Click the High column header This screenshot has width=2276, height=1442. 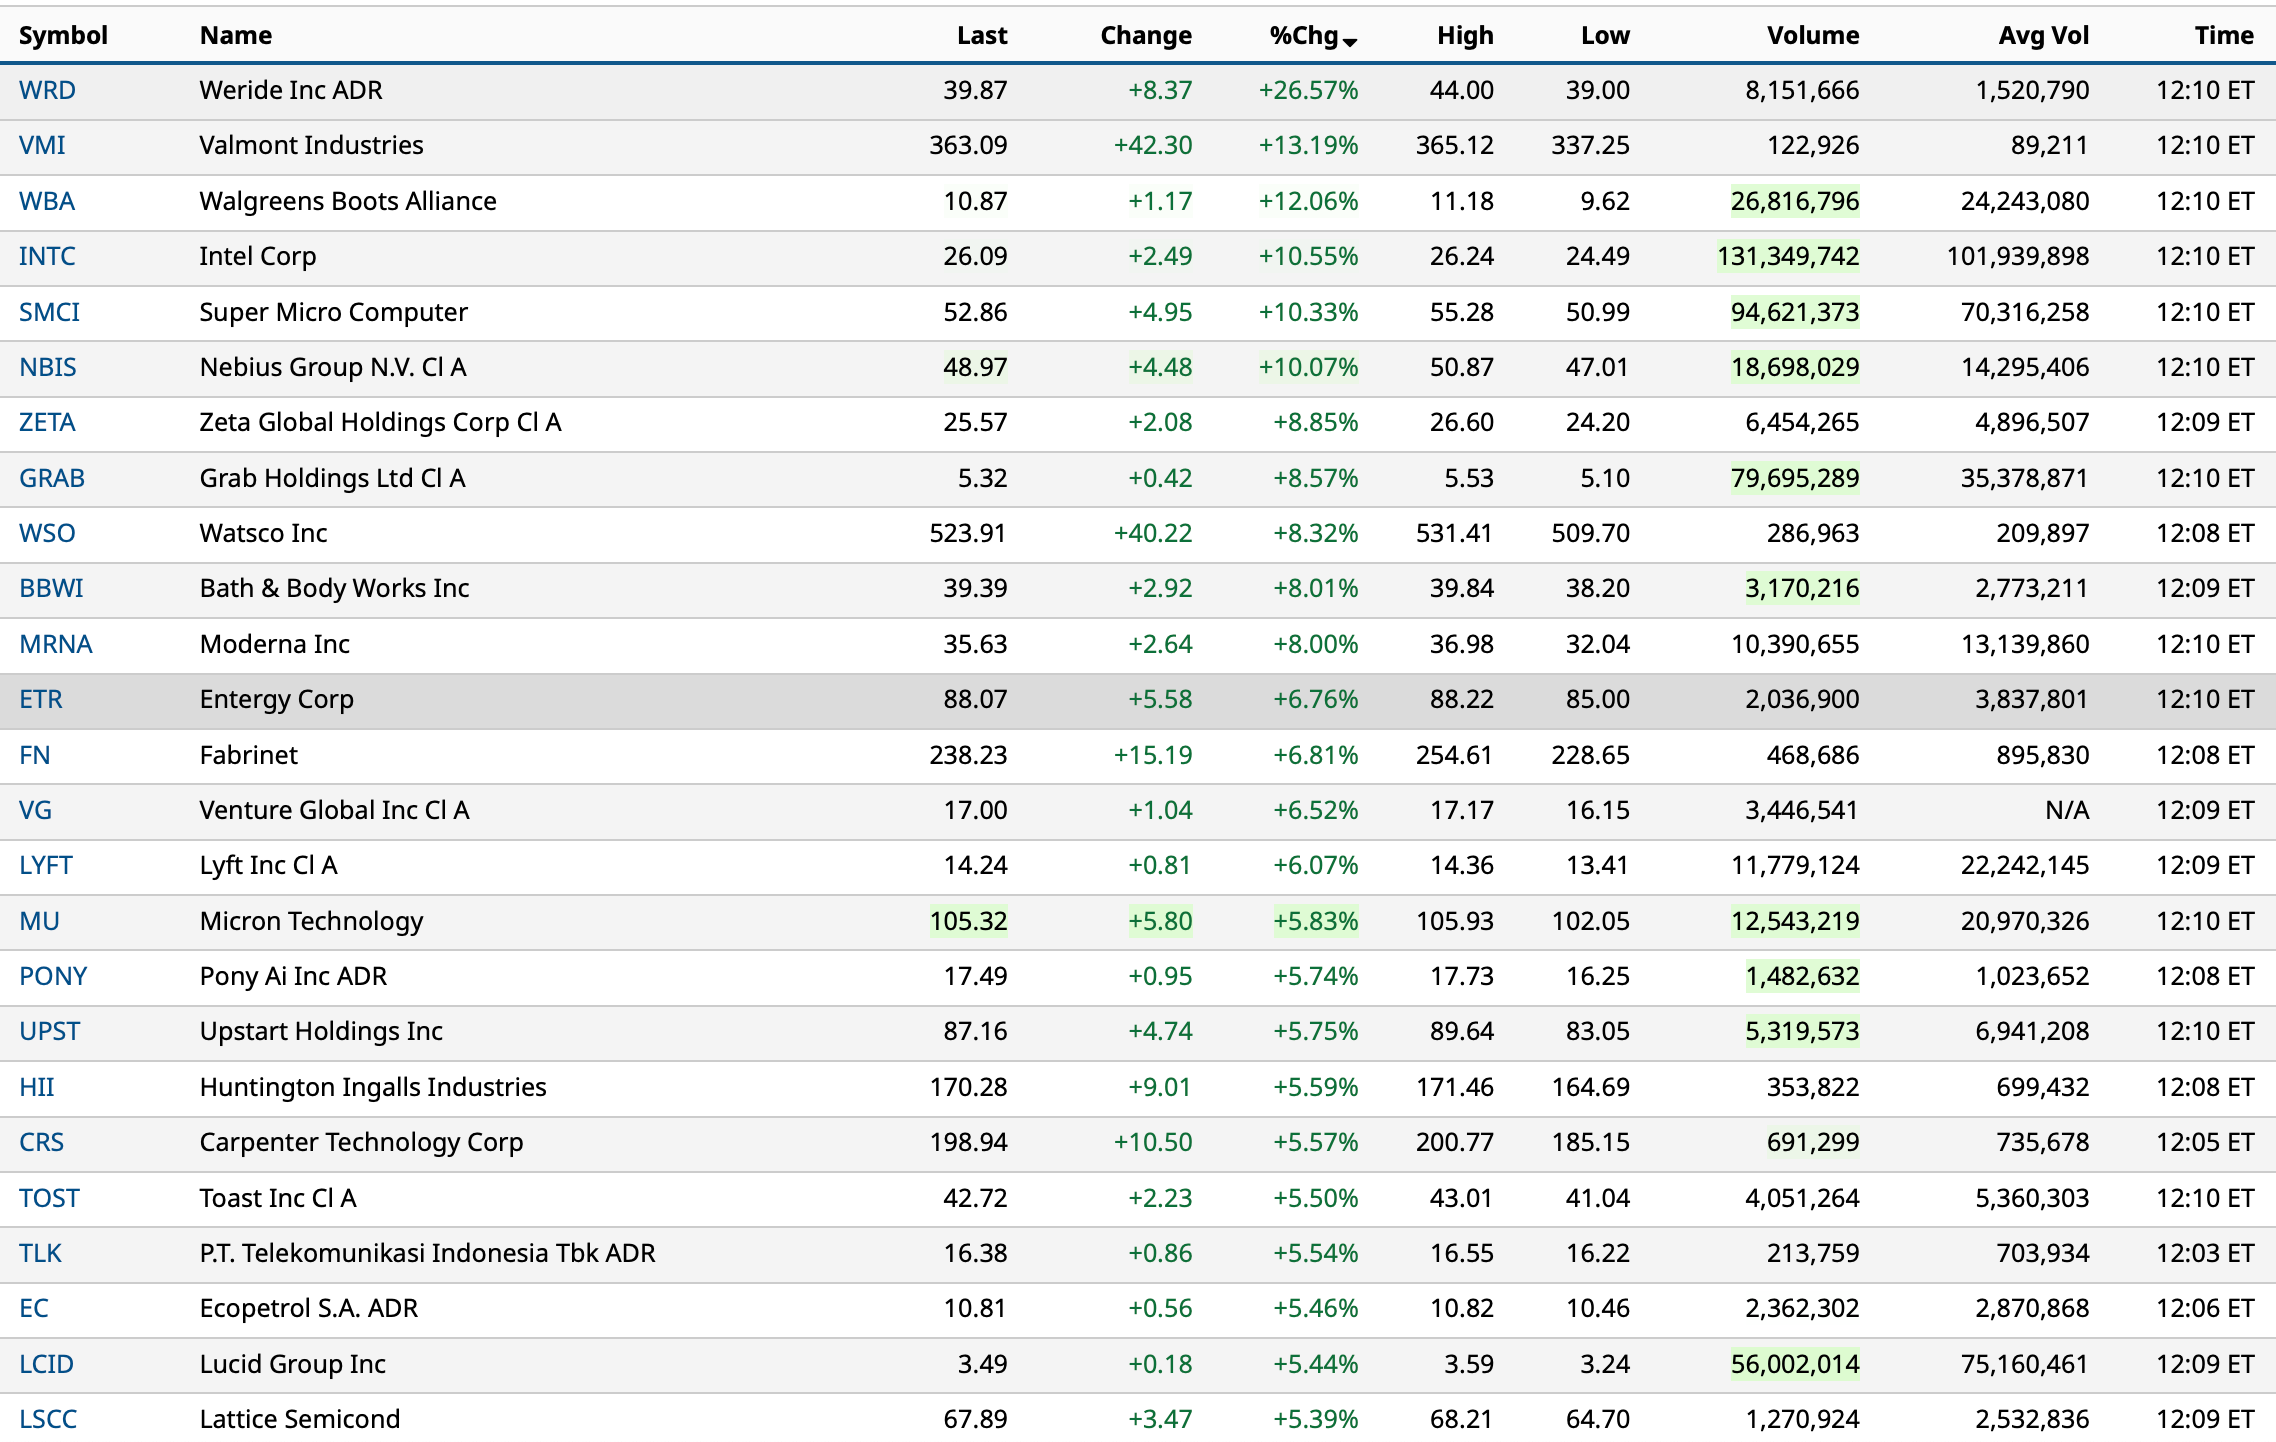(x=1464, y=35)
